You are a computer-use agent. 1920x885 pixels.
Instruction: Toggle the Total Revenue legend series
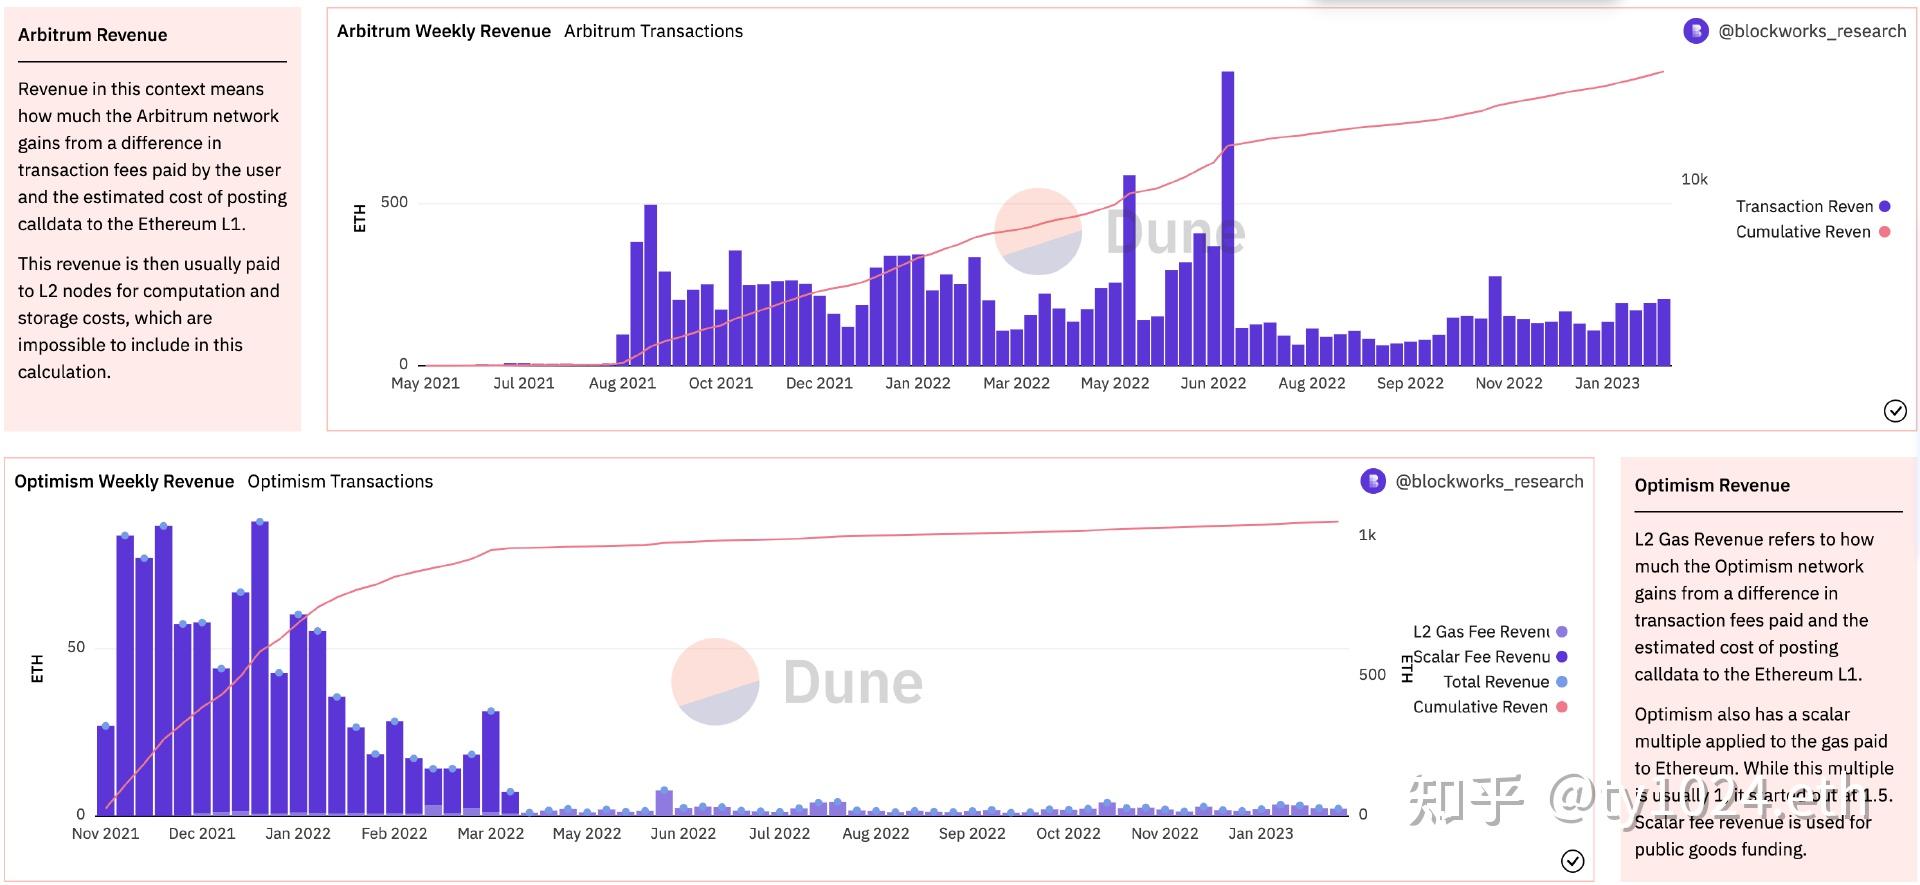click(1505, 682)
